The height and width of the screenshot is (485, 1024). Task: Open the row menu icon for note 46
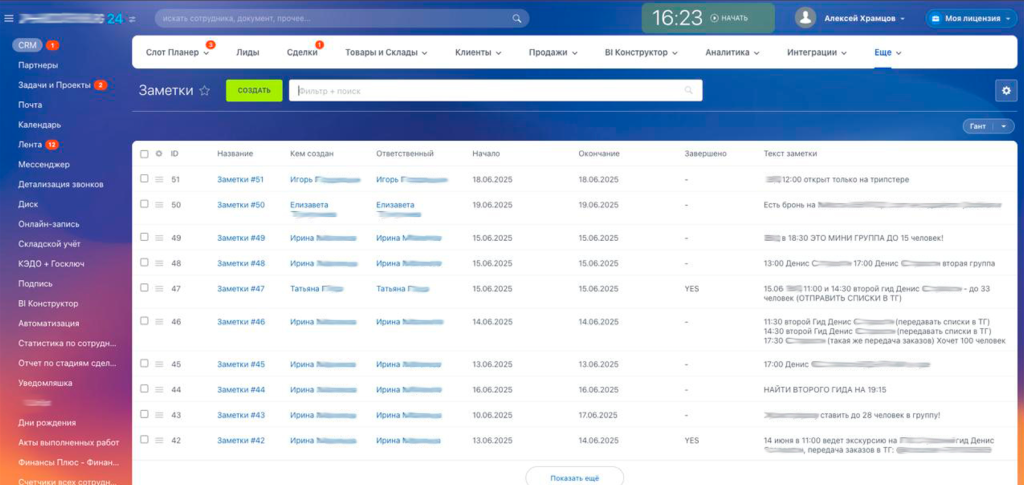[158, 321]
